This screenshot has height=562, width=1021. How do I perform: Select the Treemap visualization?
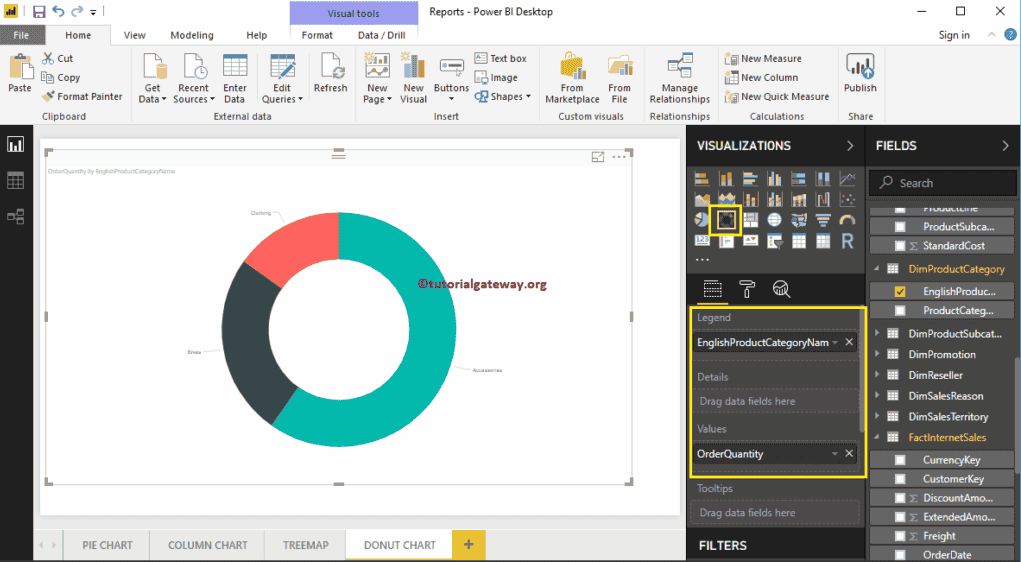(750, 220)
